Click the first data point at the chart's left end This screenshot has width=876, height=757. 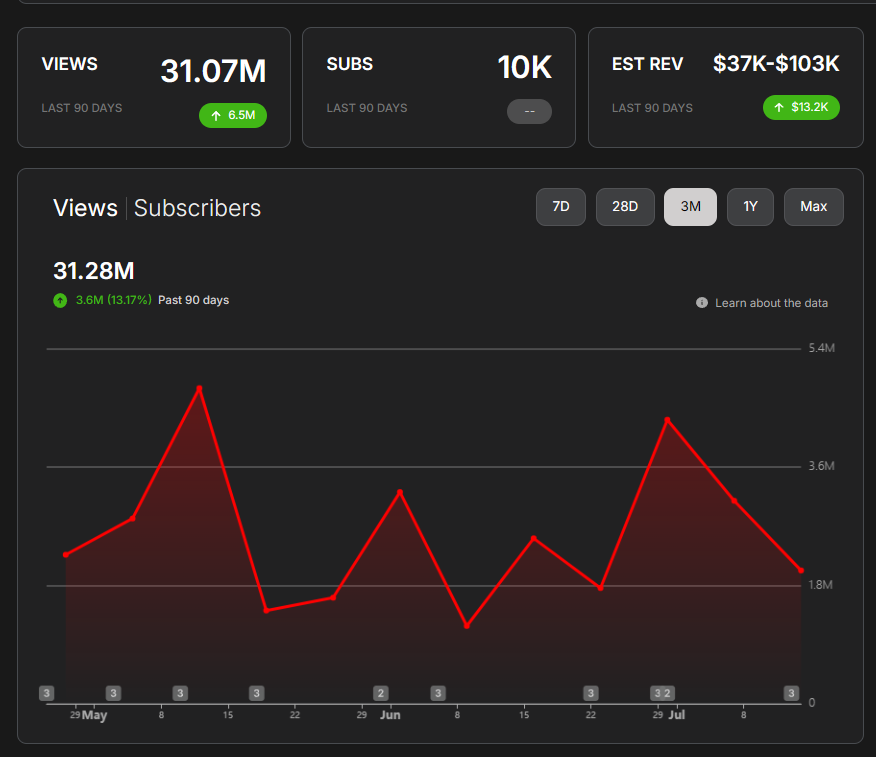66,555
